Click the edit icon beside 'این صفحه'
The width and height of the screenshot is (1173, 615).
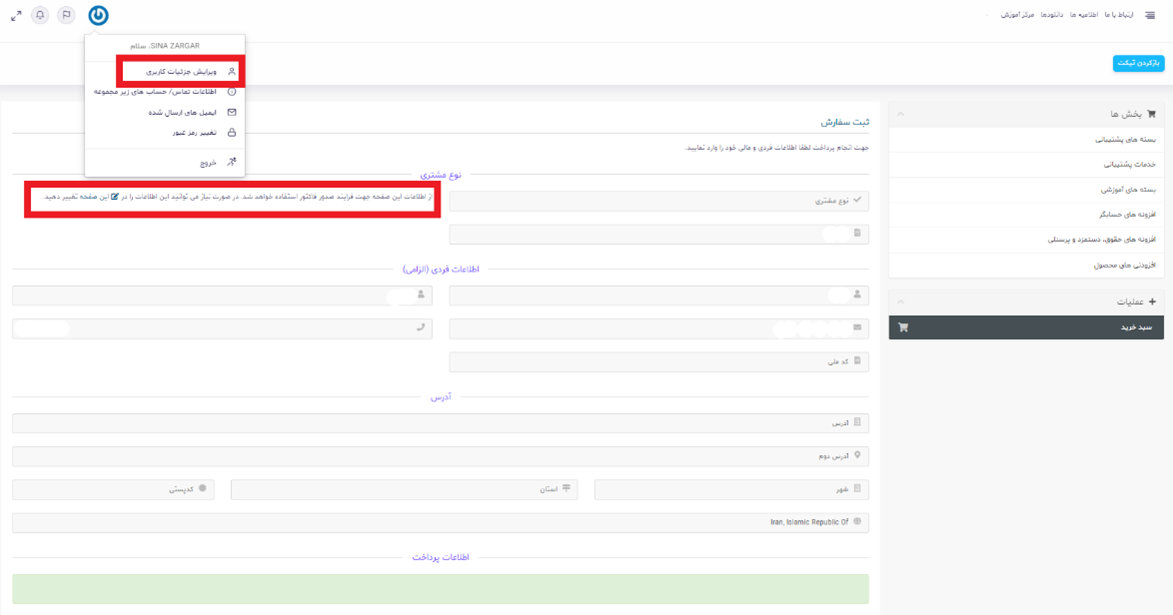[x=115, y=197]
